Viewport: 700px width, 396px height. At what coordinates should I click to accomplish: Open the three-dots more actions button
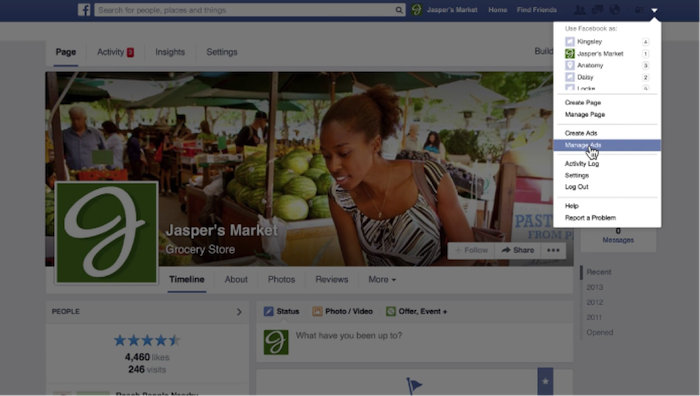coord(553,250)
